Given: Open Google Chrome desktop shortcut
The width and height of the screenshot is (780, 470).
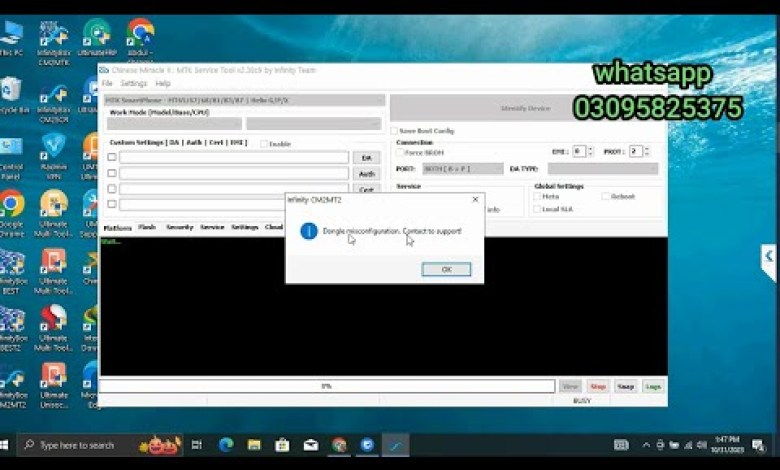Looking at the screenshot, I should pyautogui.click(x=11, y=204).
